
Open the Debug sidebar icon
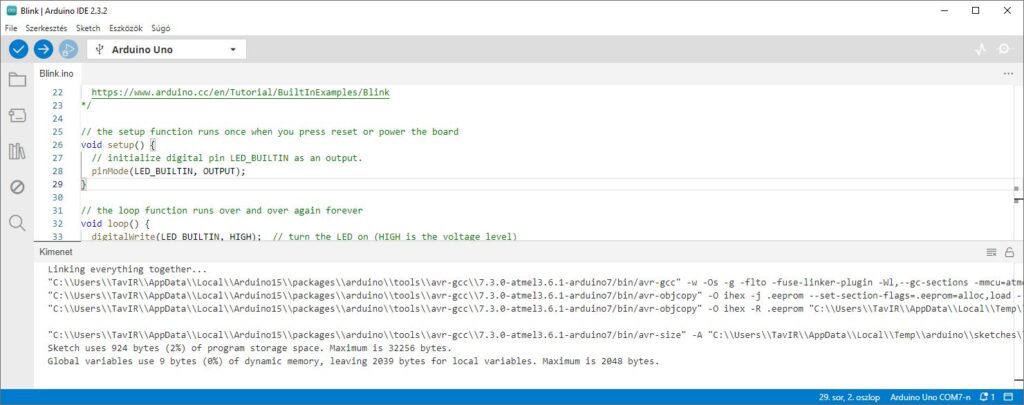coord(17,187)
